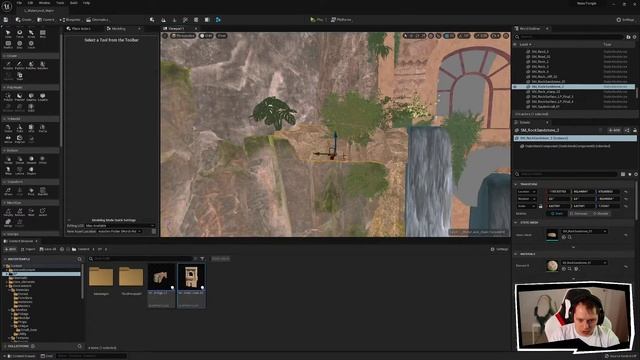Open the Static Mesh asset dropdown

(584, 231)
